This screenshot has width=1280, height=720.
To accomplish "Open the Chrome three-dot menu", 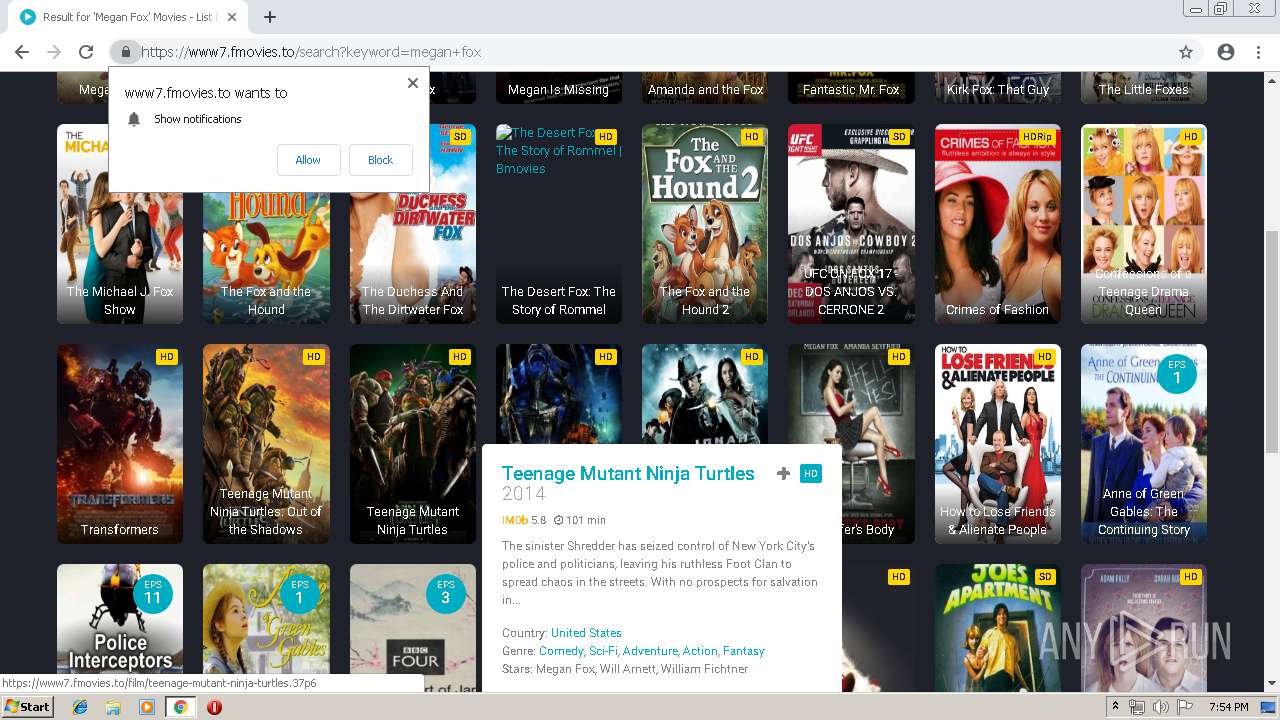I will pos(1258,52).
